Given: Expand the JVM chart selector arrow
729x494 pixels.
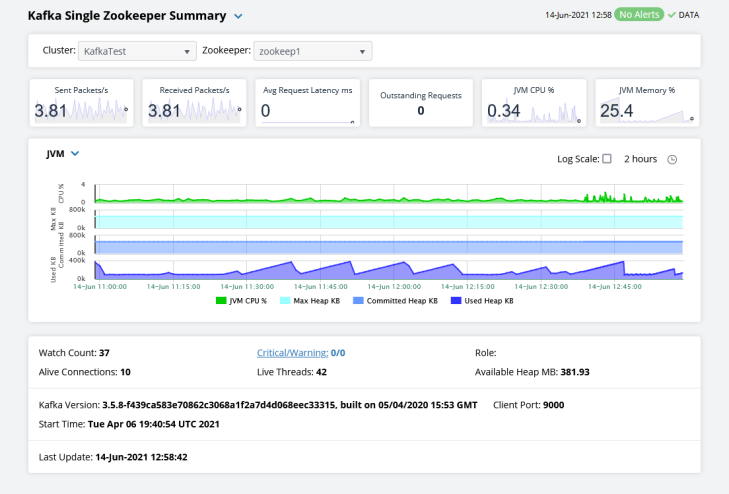Looking at the screenshot, I should pyautogui.click(x=75, y=154).
